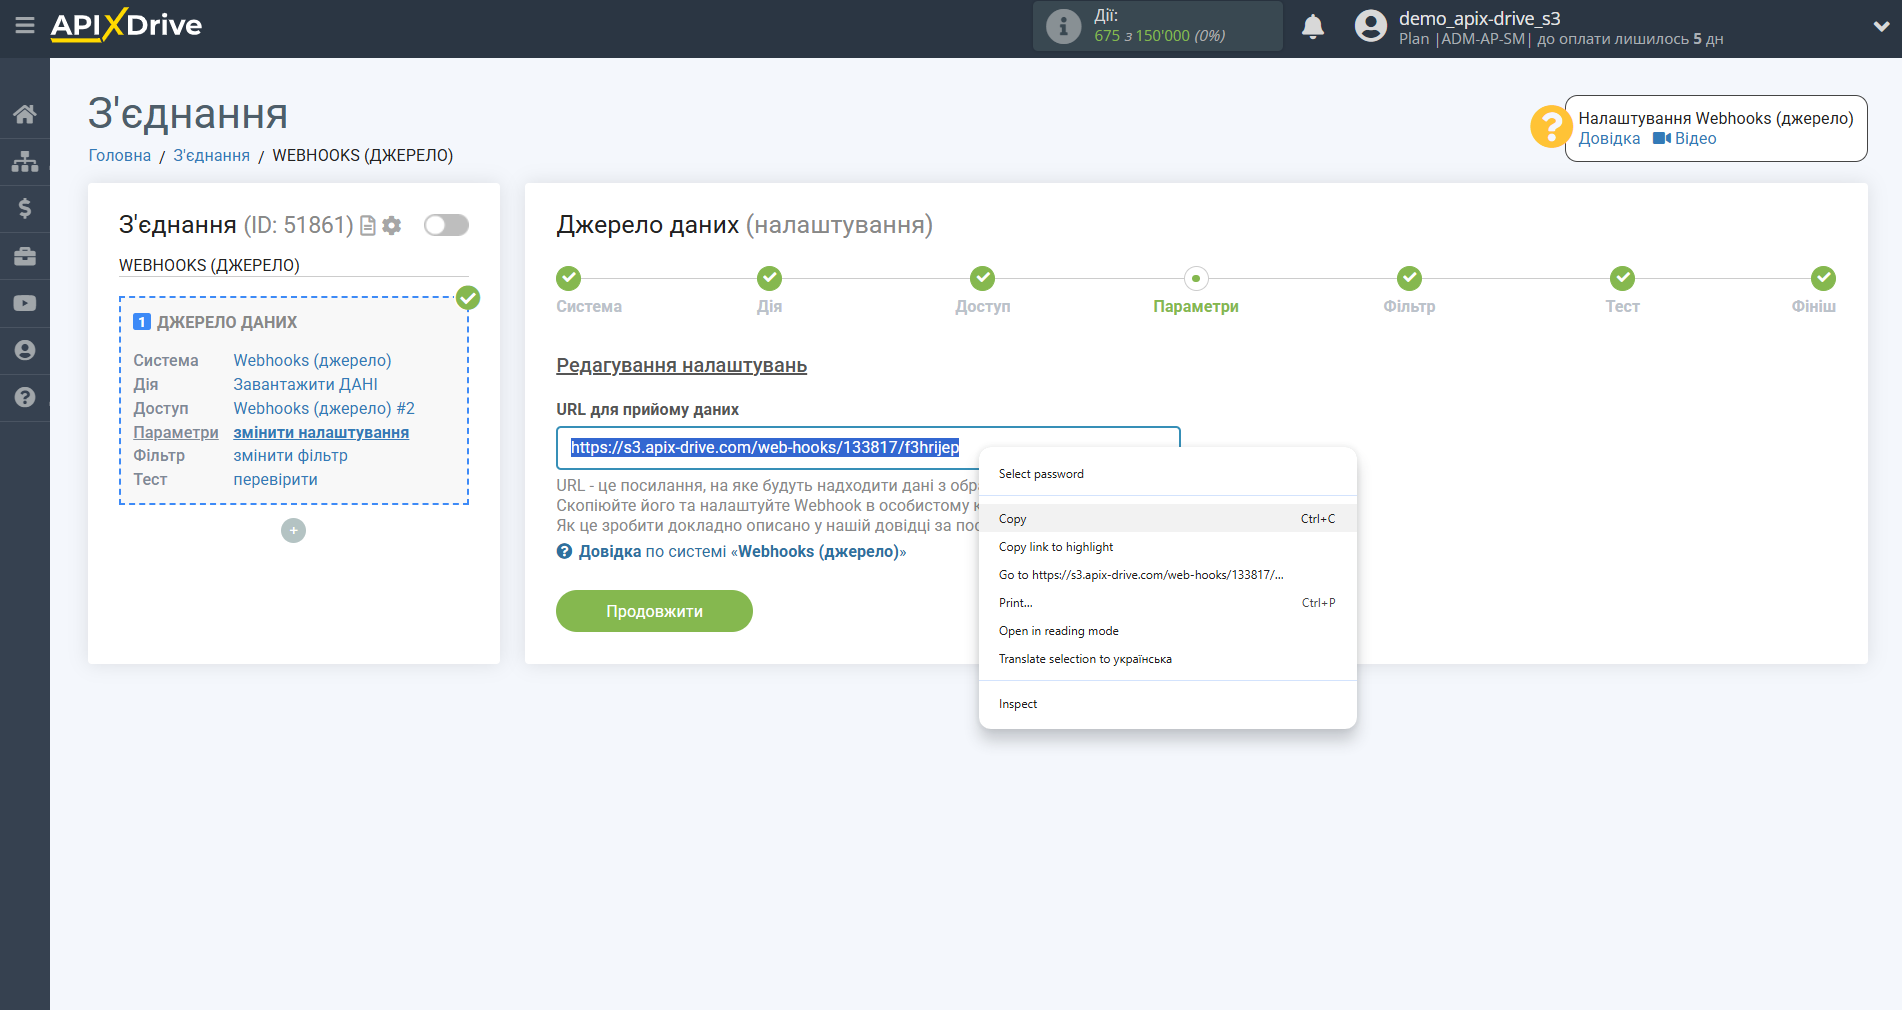Choose Copy link to highlight
The width and height of the screenshot is (1902, 1010).
click(x=1167, y=547)
